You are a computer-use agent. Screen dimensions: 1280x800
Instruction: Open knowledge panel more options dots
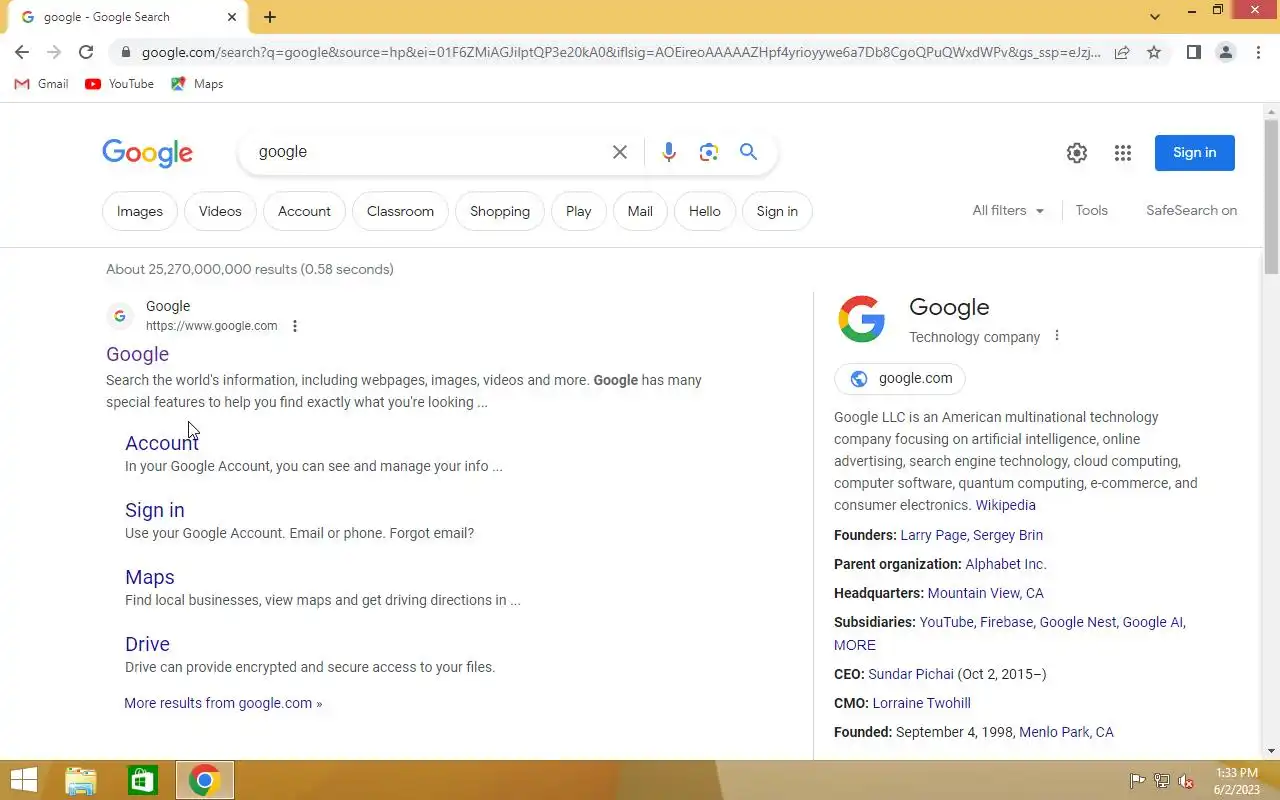pyautogui.click(x=1057, y=336)
